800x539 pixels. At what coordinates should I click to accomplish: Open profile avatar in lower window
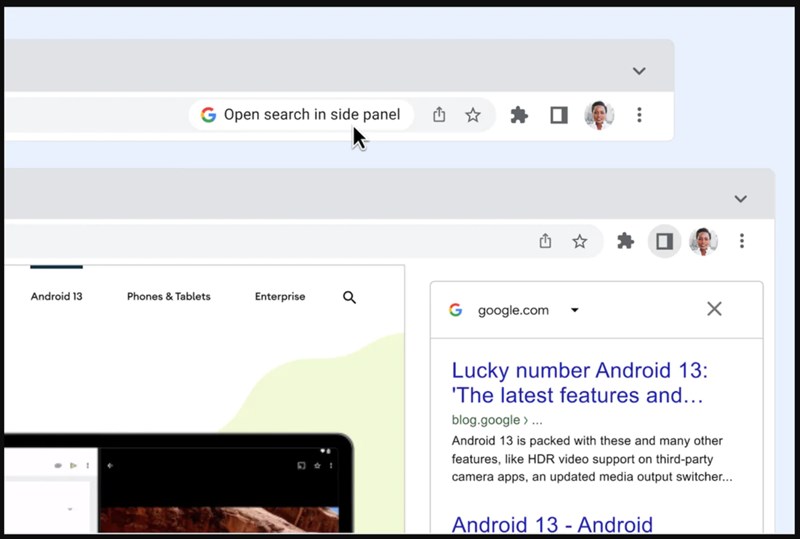(704, 241)
